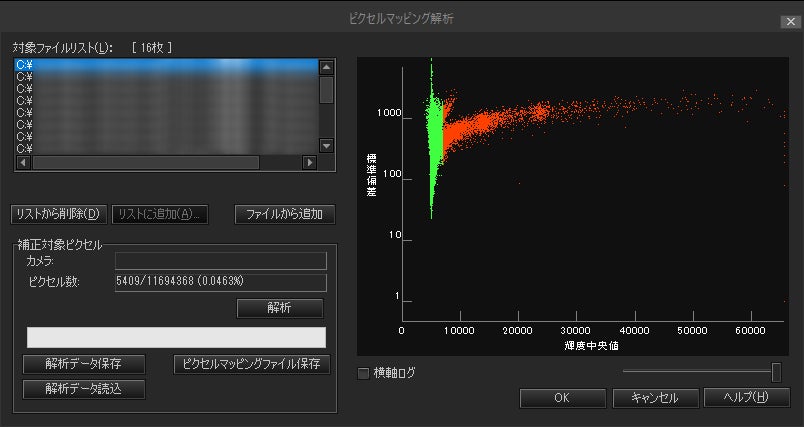Click the vertical scrollbar thumb in file list
Screen dimensions: 804x427
327,90
